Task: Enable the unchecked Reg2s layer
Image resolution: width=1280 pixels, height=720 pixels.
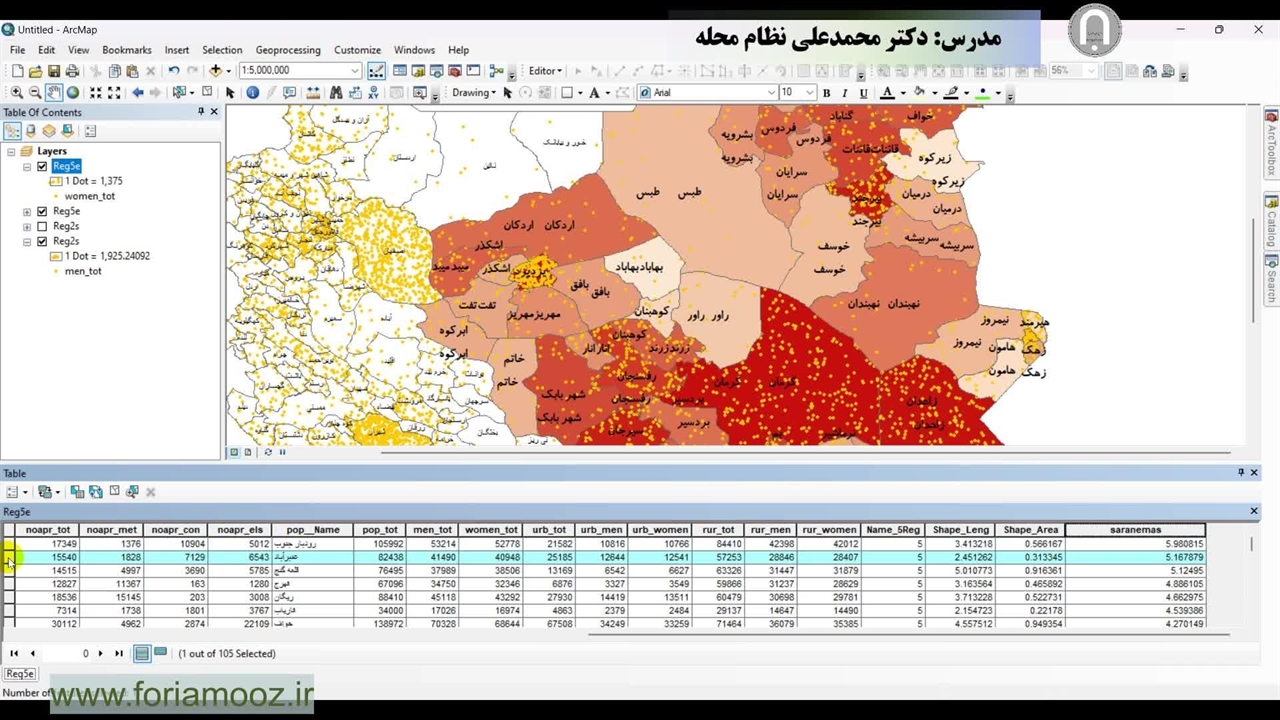Action: coord(42,227)
